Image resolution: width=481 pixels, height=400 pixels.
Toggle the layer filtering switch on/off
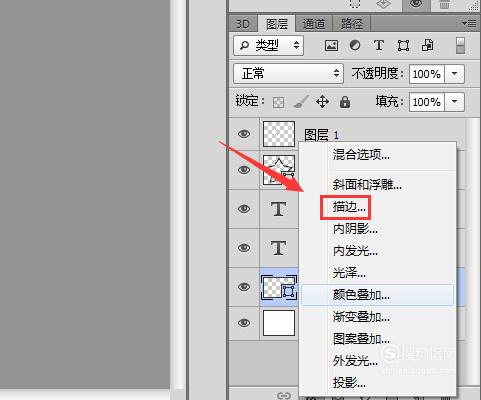460,45
